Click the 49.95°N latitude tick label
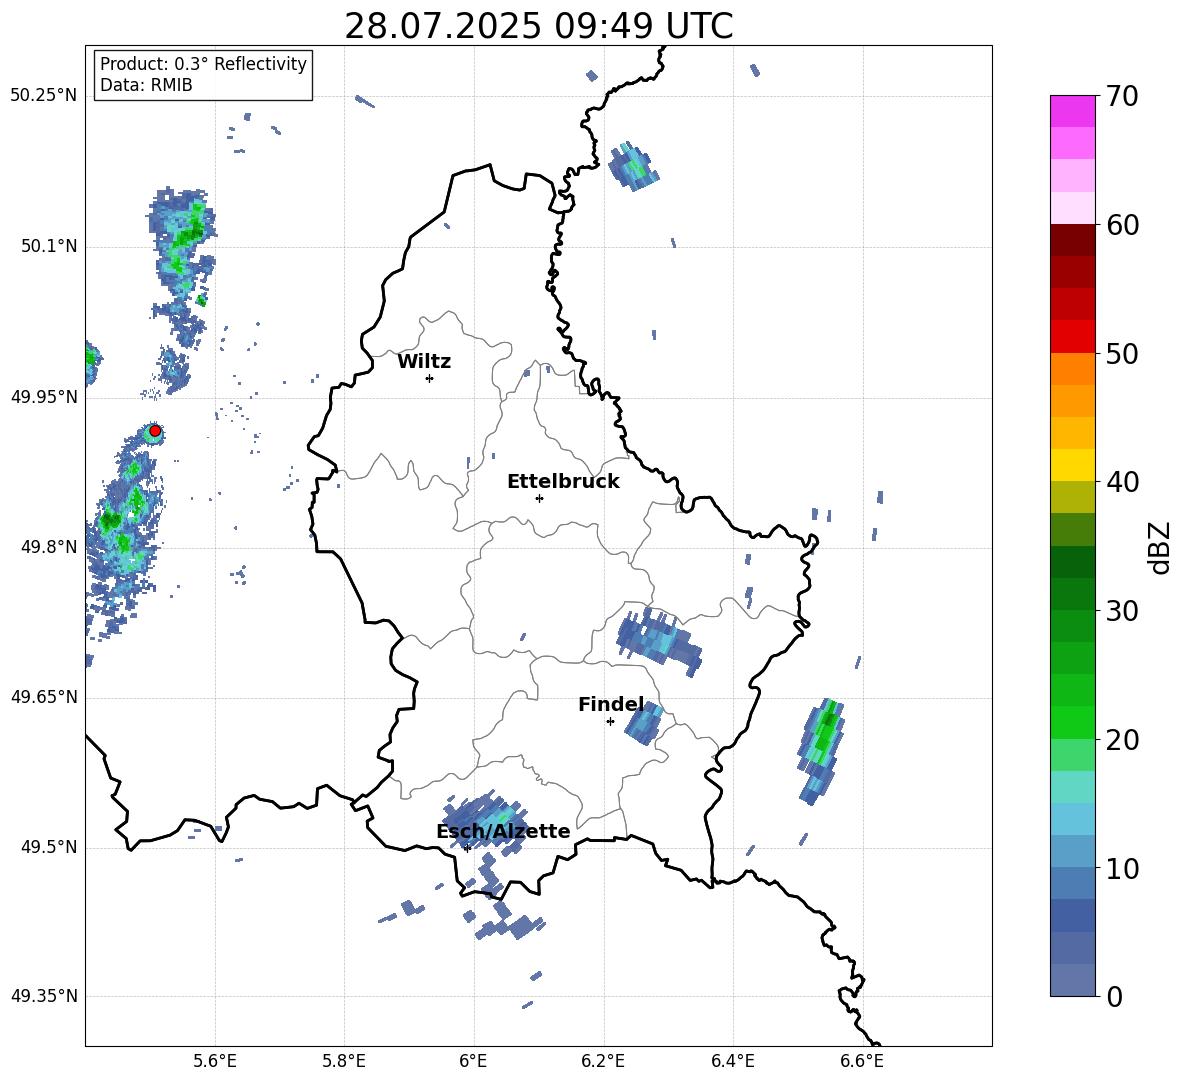 pos(44,397)
